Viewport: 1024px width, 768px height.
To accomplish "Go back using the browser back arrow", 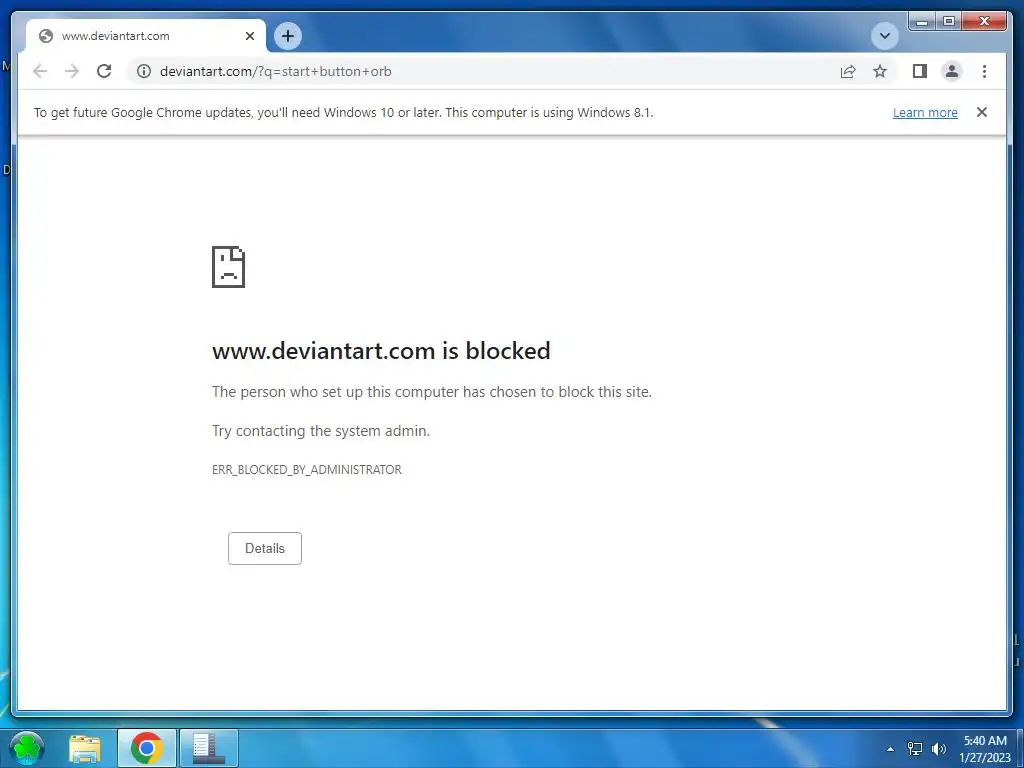I will [x=40, y=71].
